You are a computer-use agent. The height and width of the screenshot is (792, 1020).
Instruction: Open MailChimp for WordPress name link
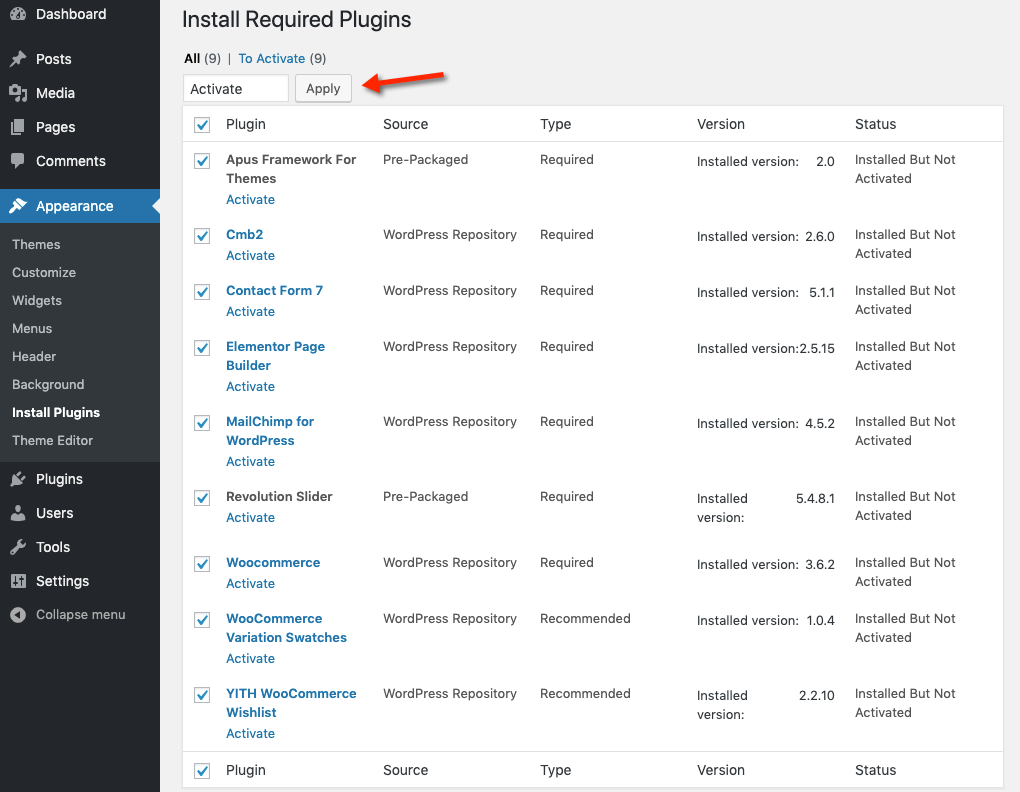[270, 430]
